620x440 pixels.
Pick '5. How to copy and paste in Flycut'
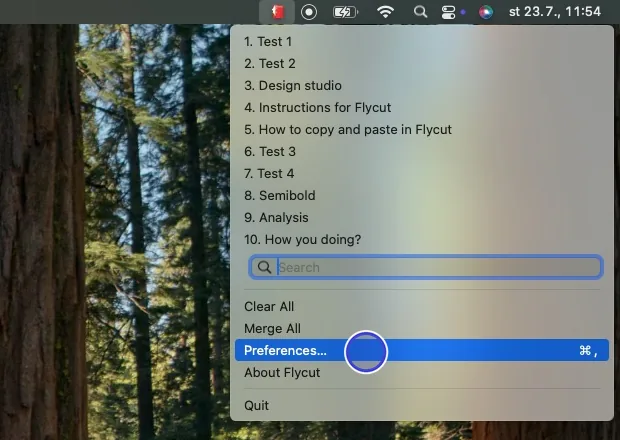(x=422, y=130)
